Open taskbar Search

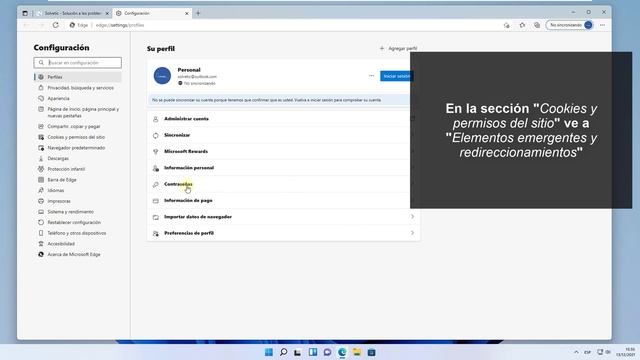(283, 352)
